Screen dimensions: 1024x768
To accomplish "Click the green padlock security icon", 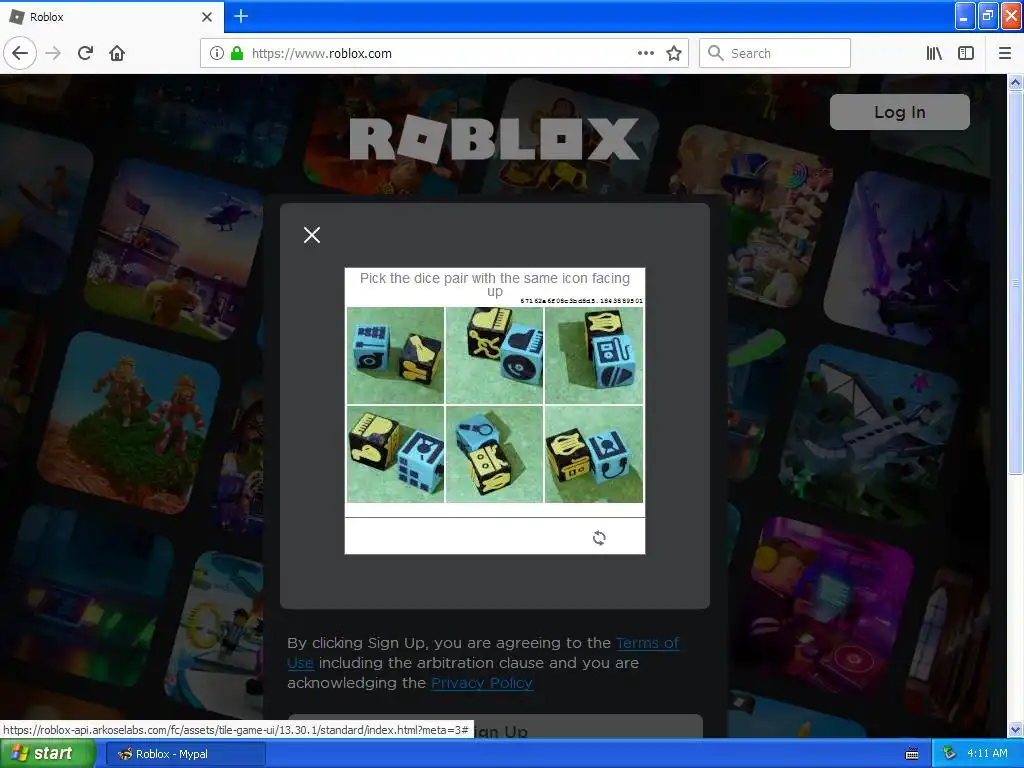I will pyautogui.click(x=237, y=53).
